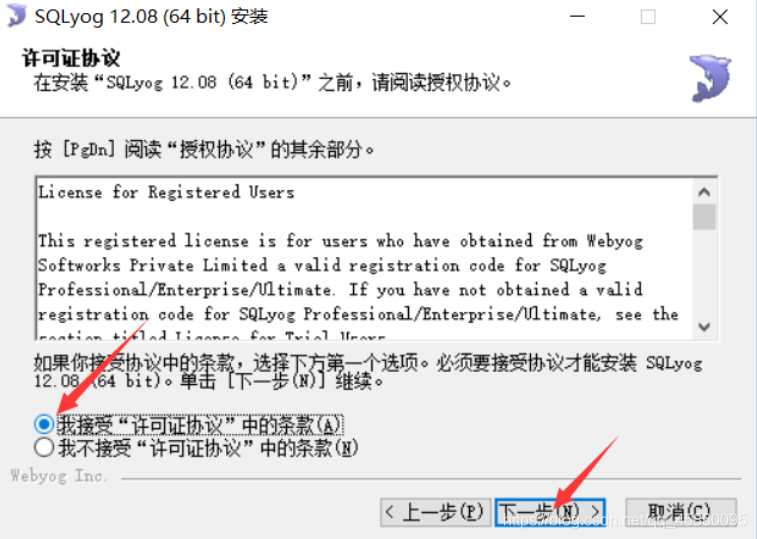Go back with the 上一步(P) button
The width and height of the screenshot is (757, 539).
[x=435, y=512]
